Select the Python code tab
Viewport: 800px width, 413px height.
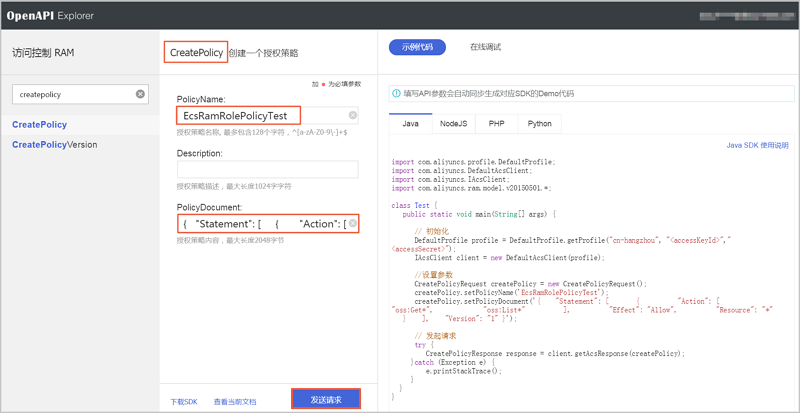539,124
